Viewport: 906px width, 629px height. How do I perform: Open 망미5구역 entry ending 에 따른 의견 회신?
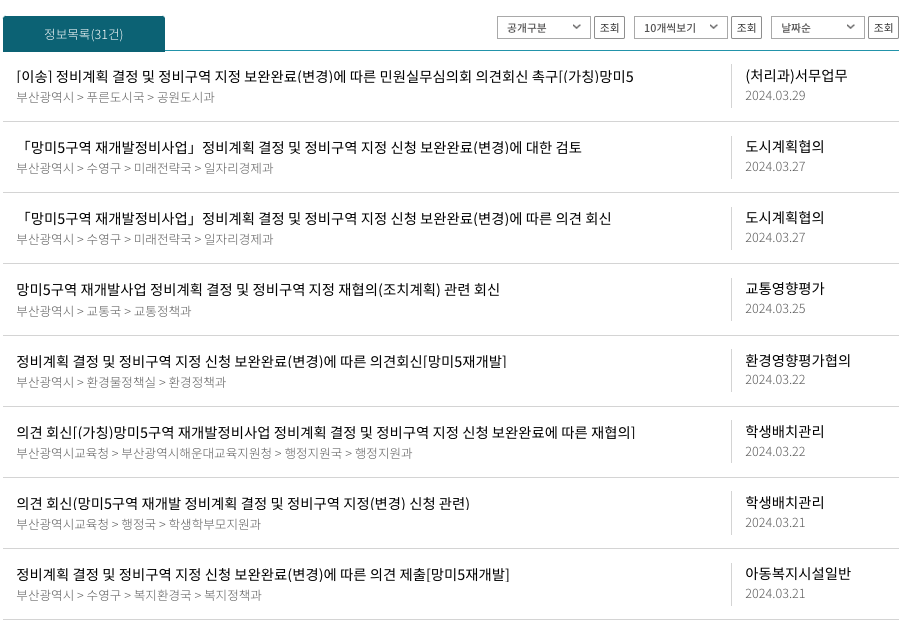point(314,218)
